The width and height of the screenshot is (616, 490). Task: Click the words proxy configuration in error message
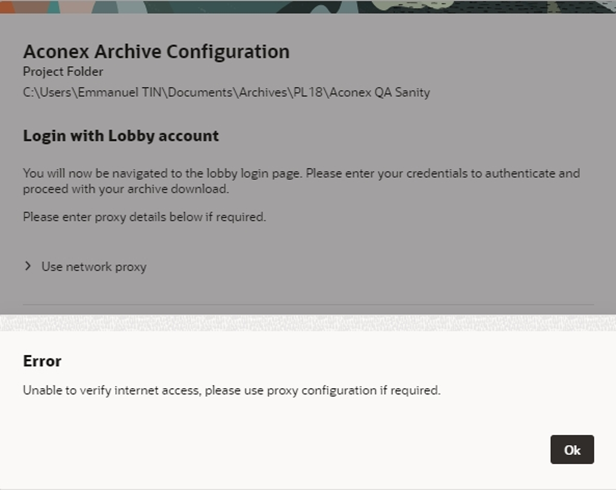pos(321,391)
